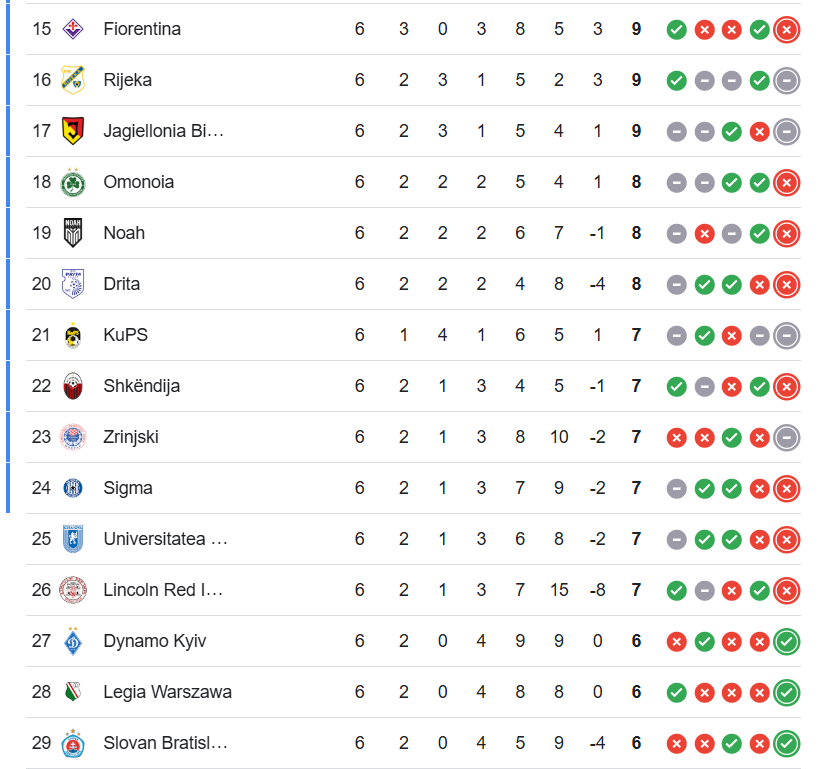
Task: Click the Fiorentina club crest
Action: coord(73,29)
